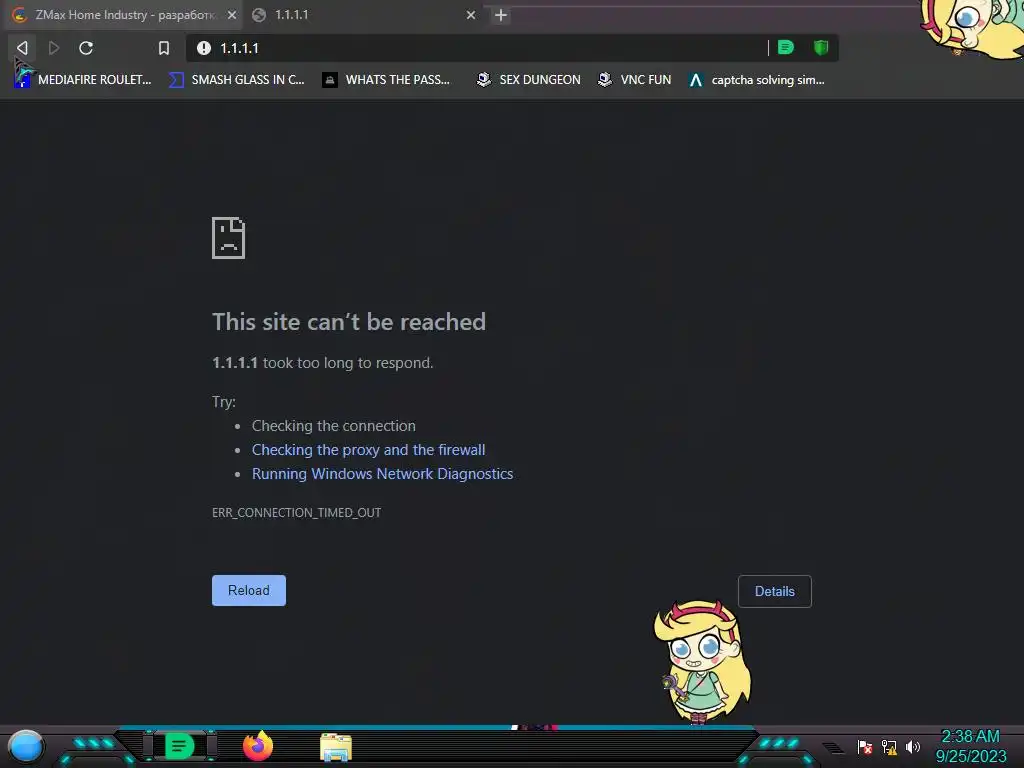The height and width of the screenshot is (768, 1024).
Task: Open a new tab with the plus button
Action: (x=501, y=15)
